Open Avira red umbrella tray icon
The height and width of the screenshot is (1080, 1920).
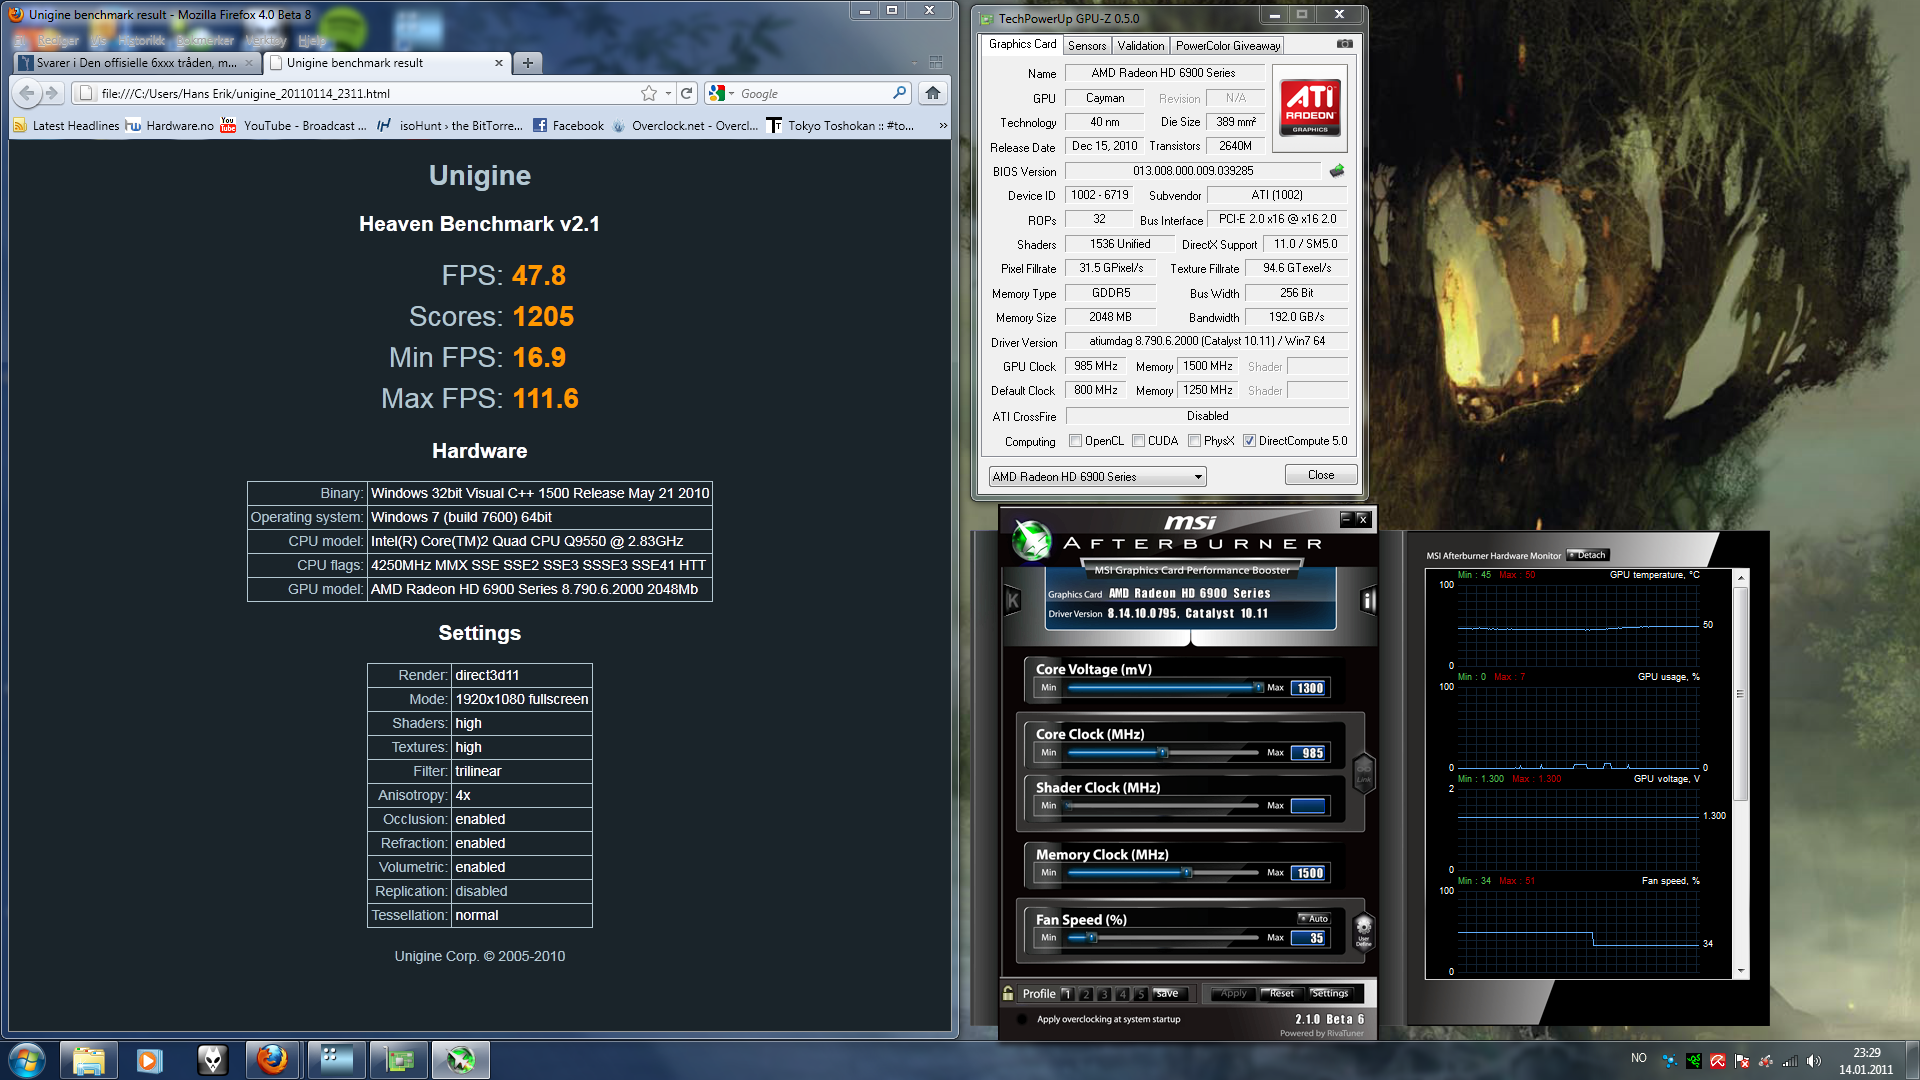click(x=1717, y=1060)
